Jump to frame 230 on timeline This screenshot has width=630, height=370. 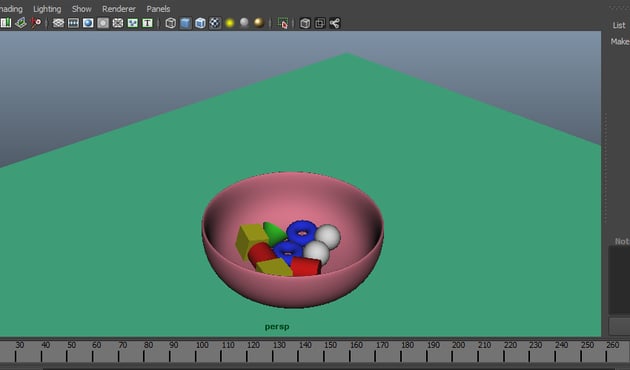(536, 345)
